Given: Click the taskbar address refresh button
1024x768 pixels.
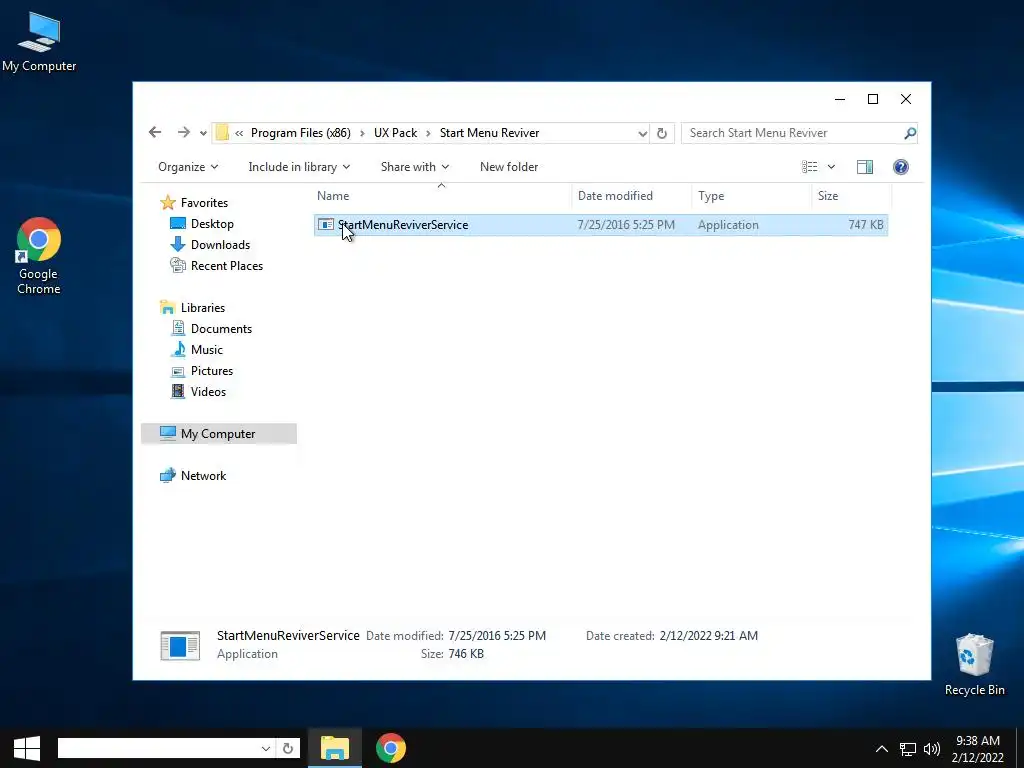Looking at the screenshot, I should [x=288, y=748].
